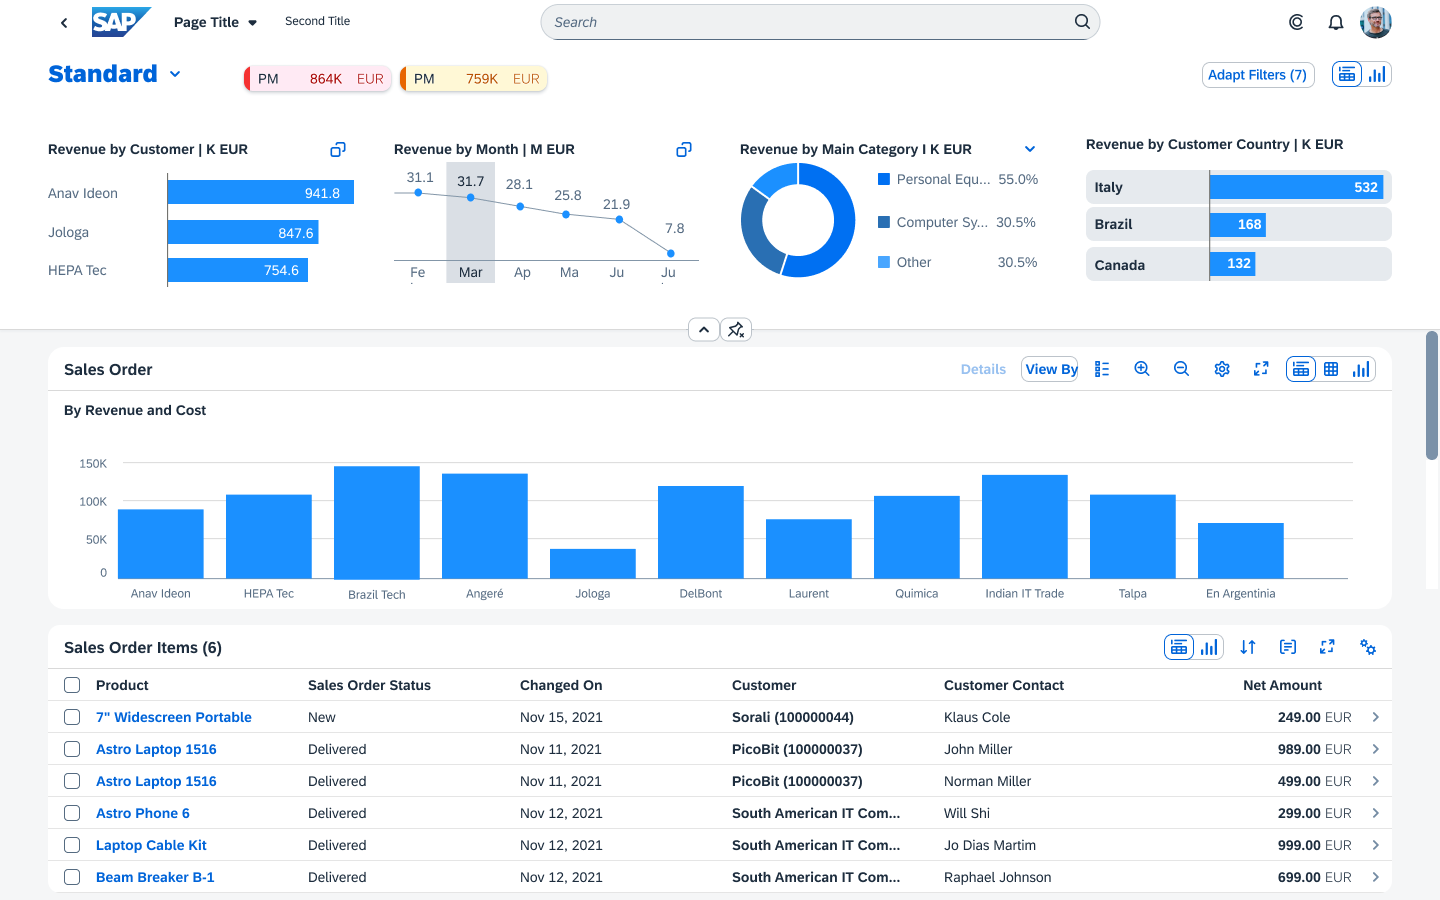Open notifications bell
Image resolution: width=1440 pixels, height=900 pixels.
click(1336, 22)
